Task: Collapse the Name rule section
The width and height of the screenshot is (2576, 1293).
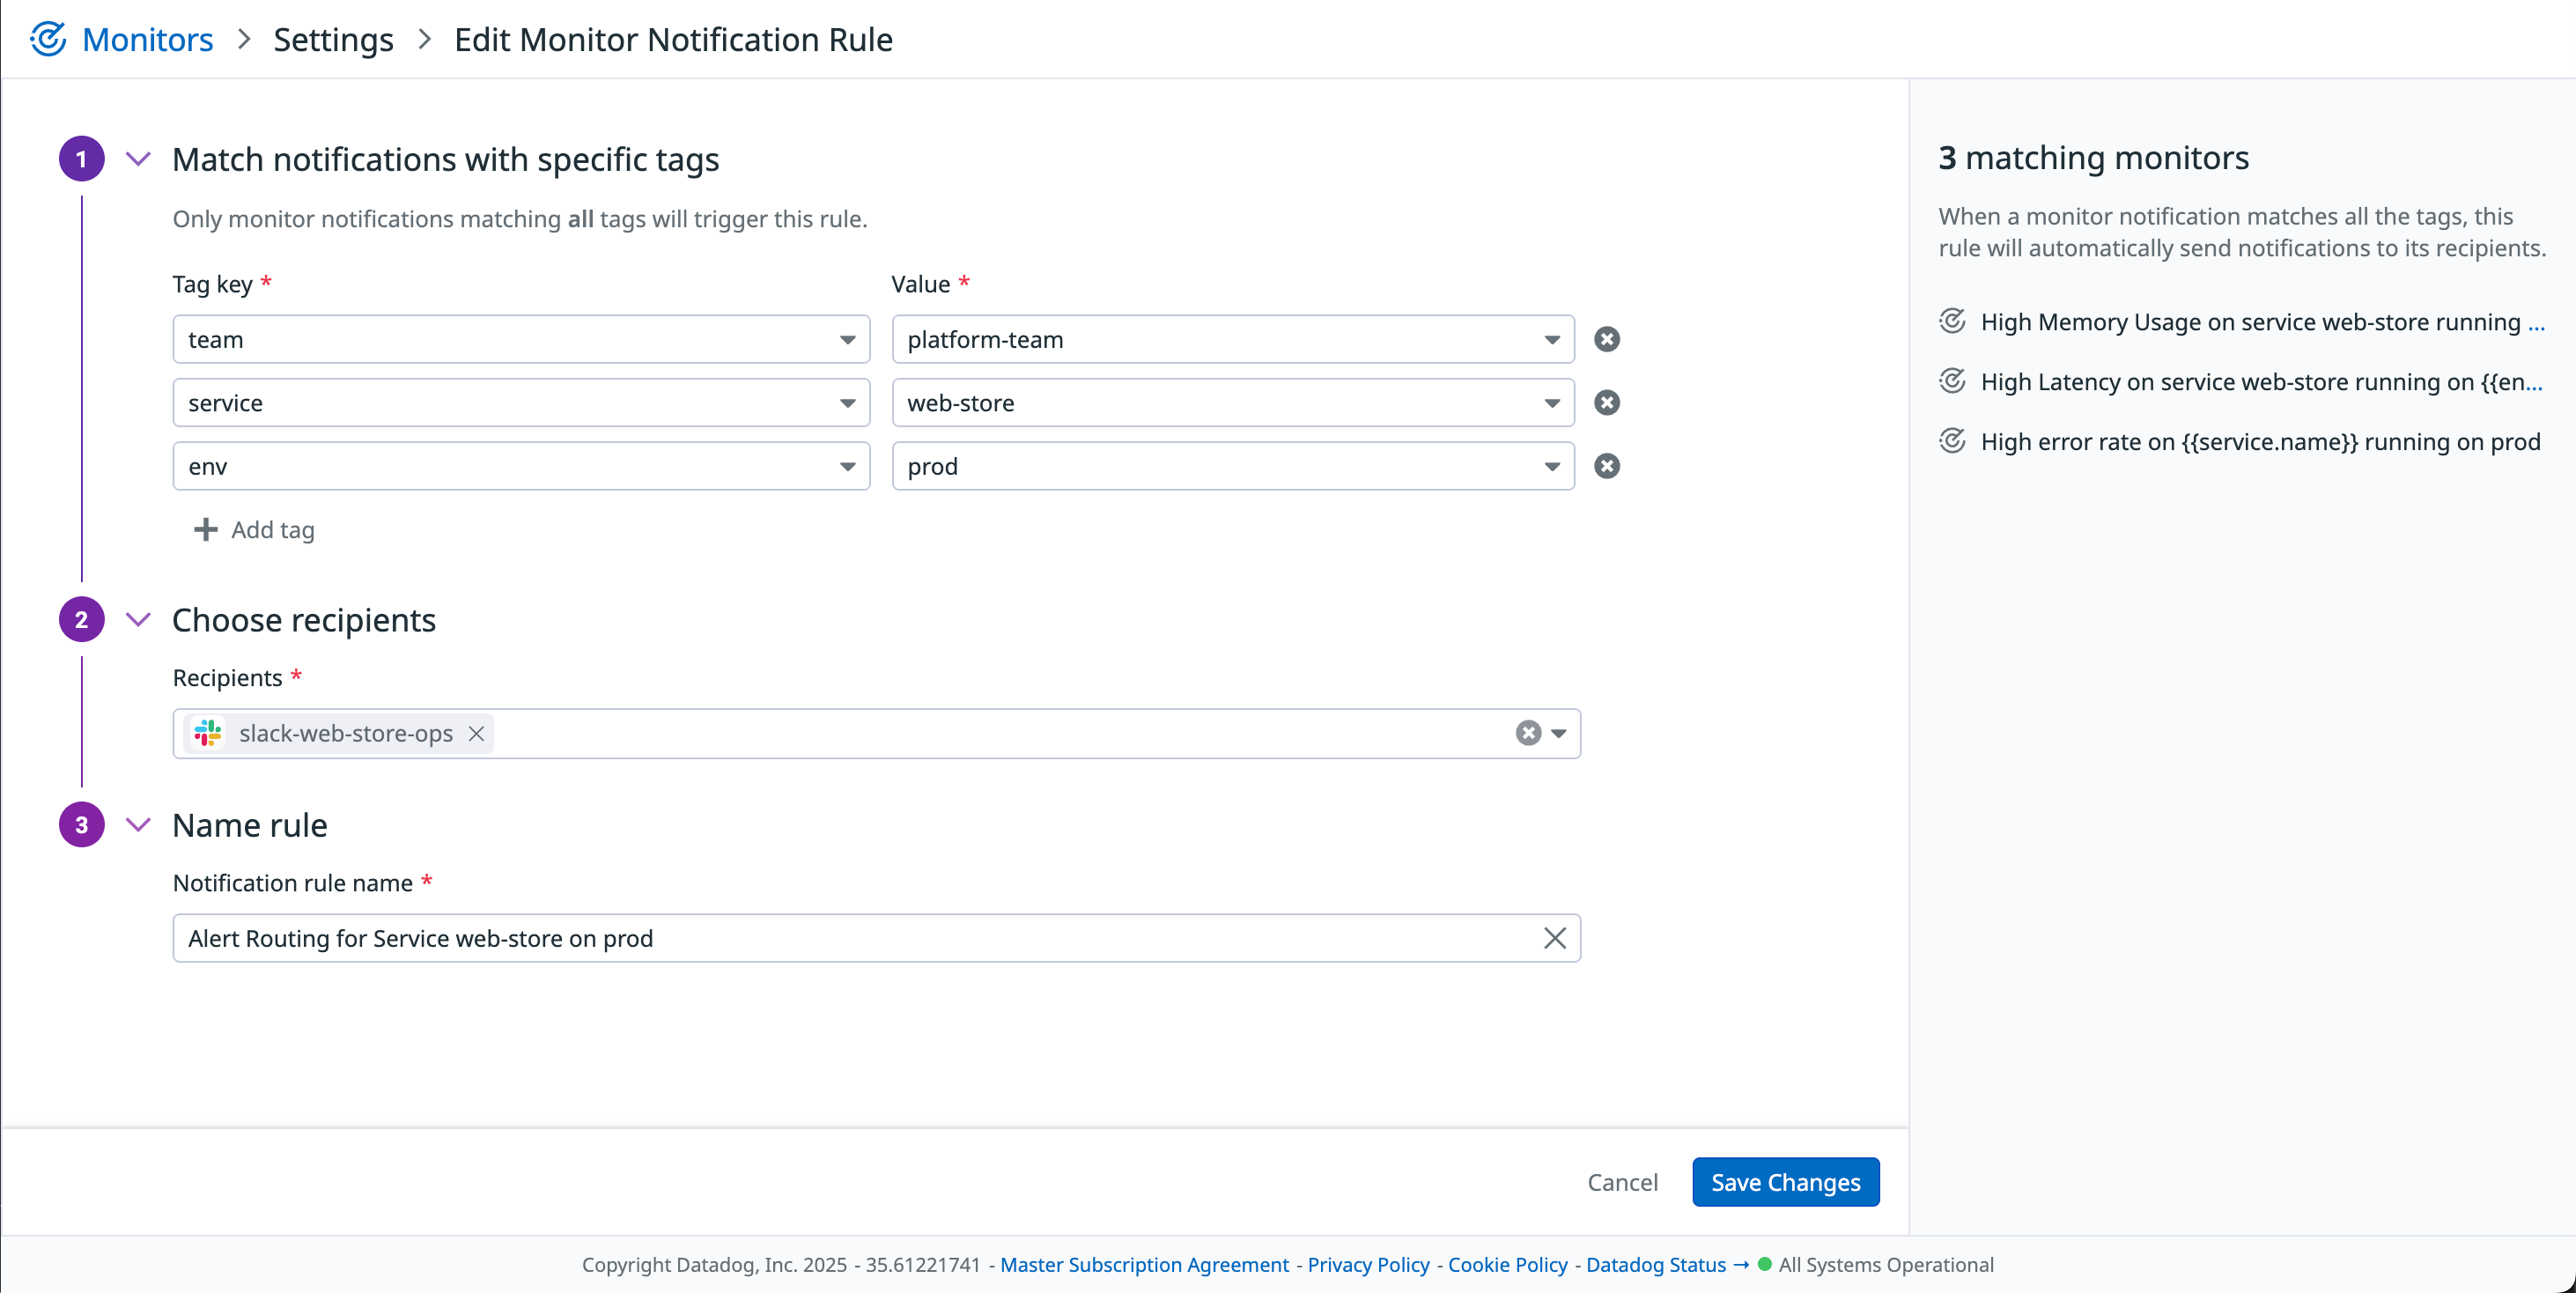Action: [x=138, y=825]
